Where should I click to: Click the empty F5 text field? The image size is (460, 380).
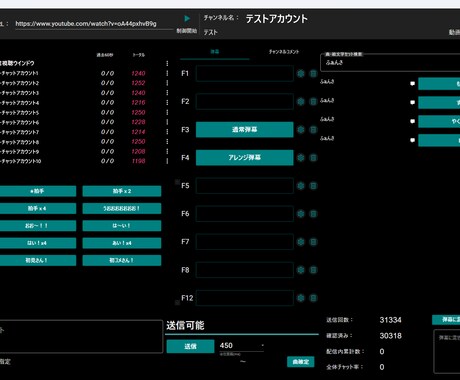[x=245, y=186]
